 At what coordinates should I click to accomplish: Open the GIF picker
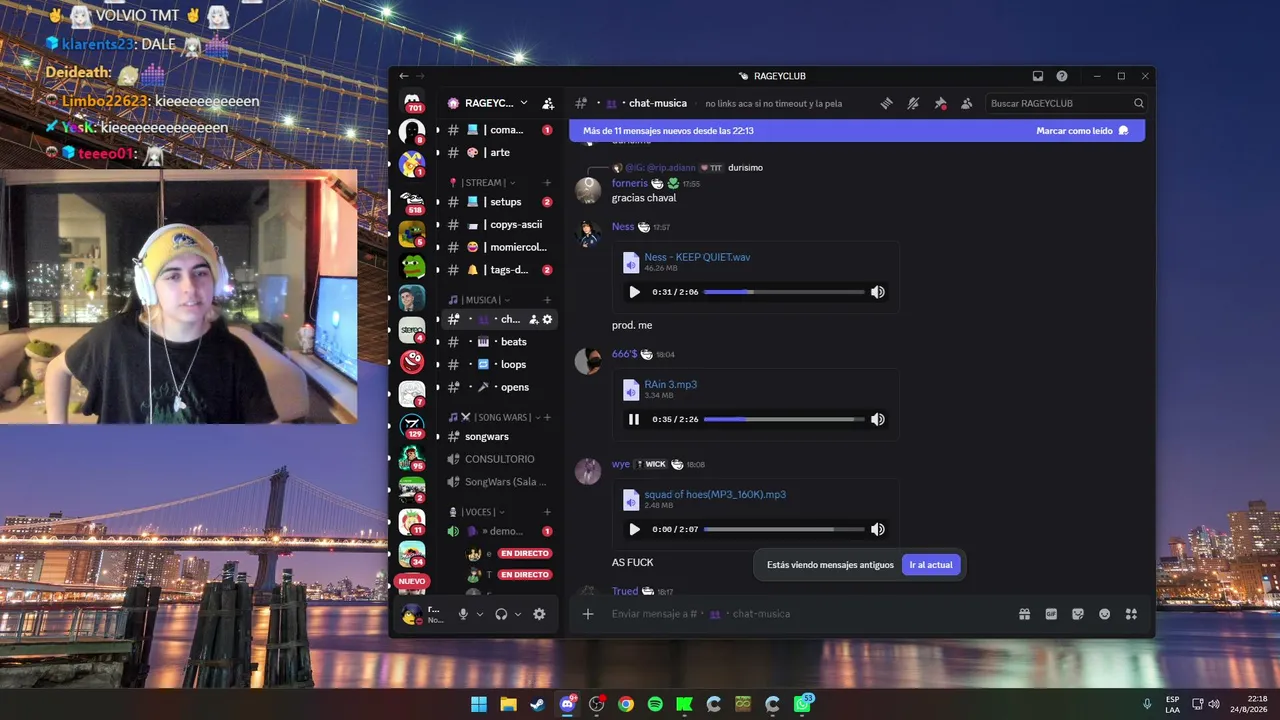click(x=1051, y=614)
